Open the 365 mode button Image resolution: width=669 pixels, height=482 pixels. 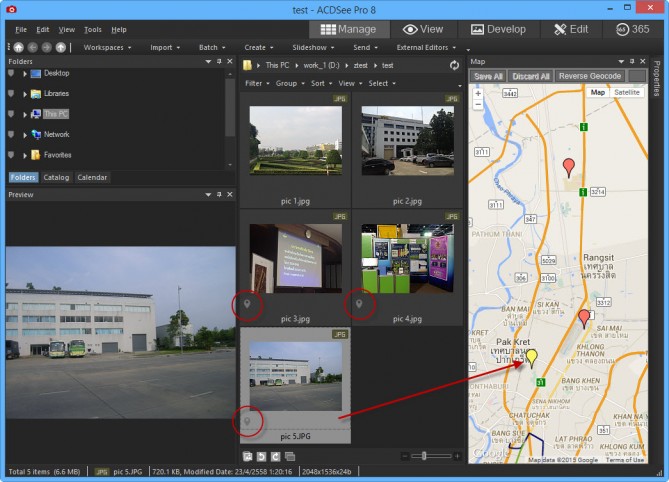[x=632, y=29]
